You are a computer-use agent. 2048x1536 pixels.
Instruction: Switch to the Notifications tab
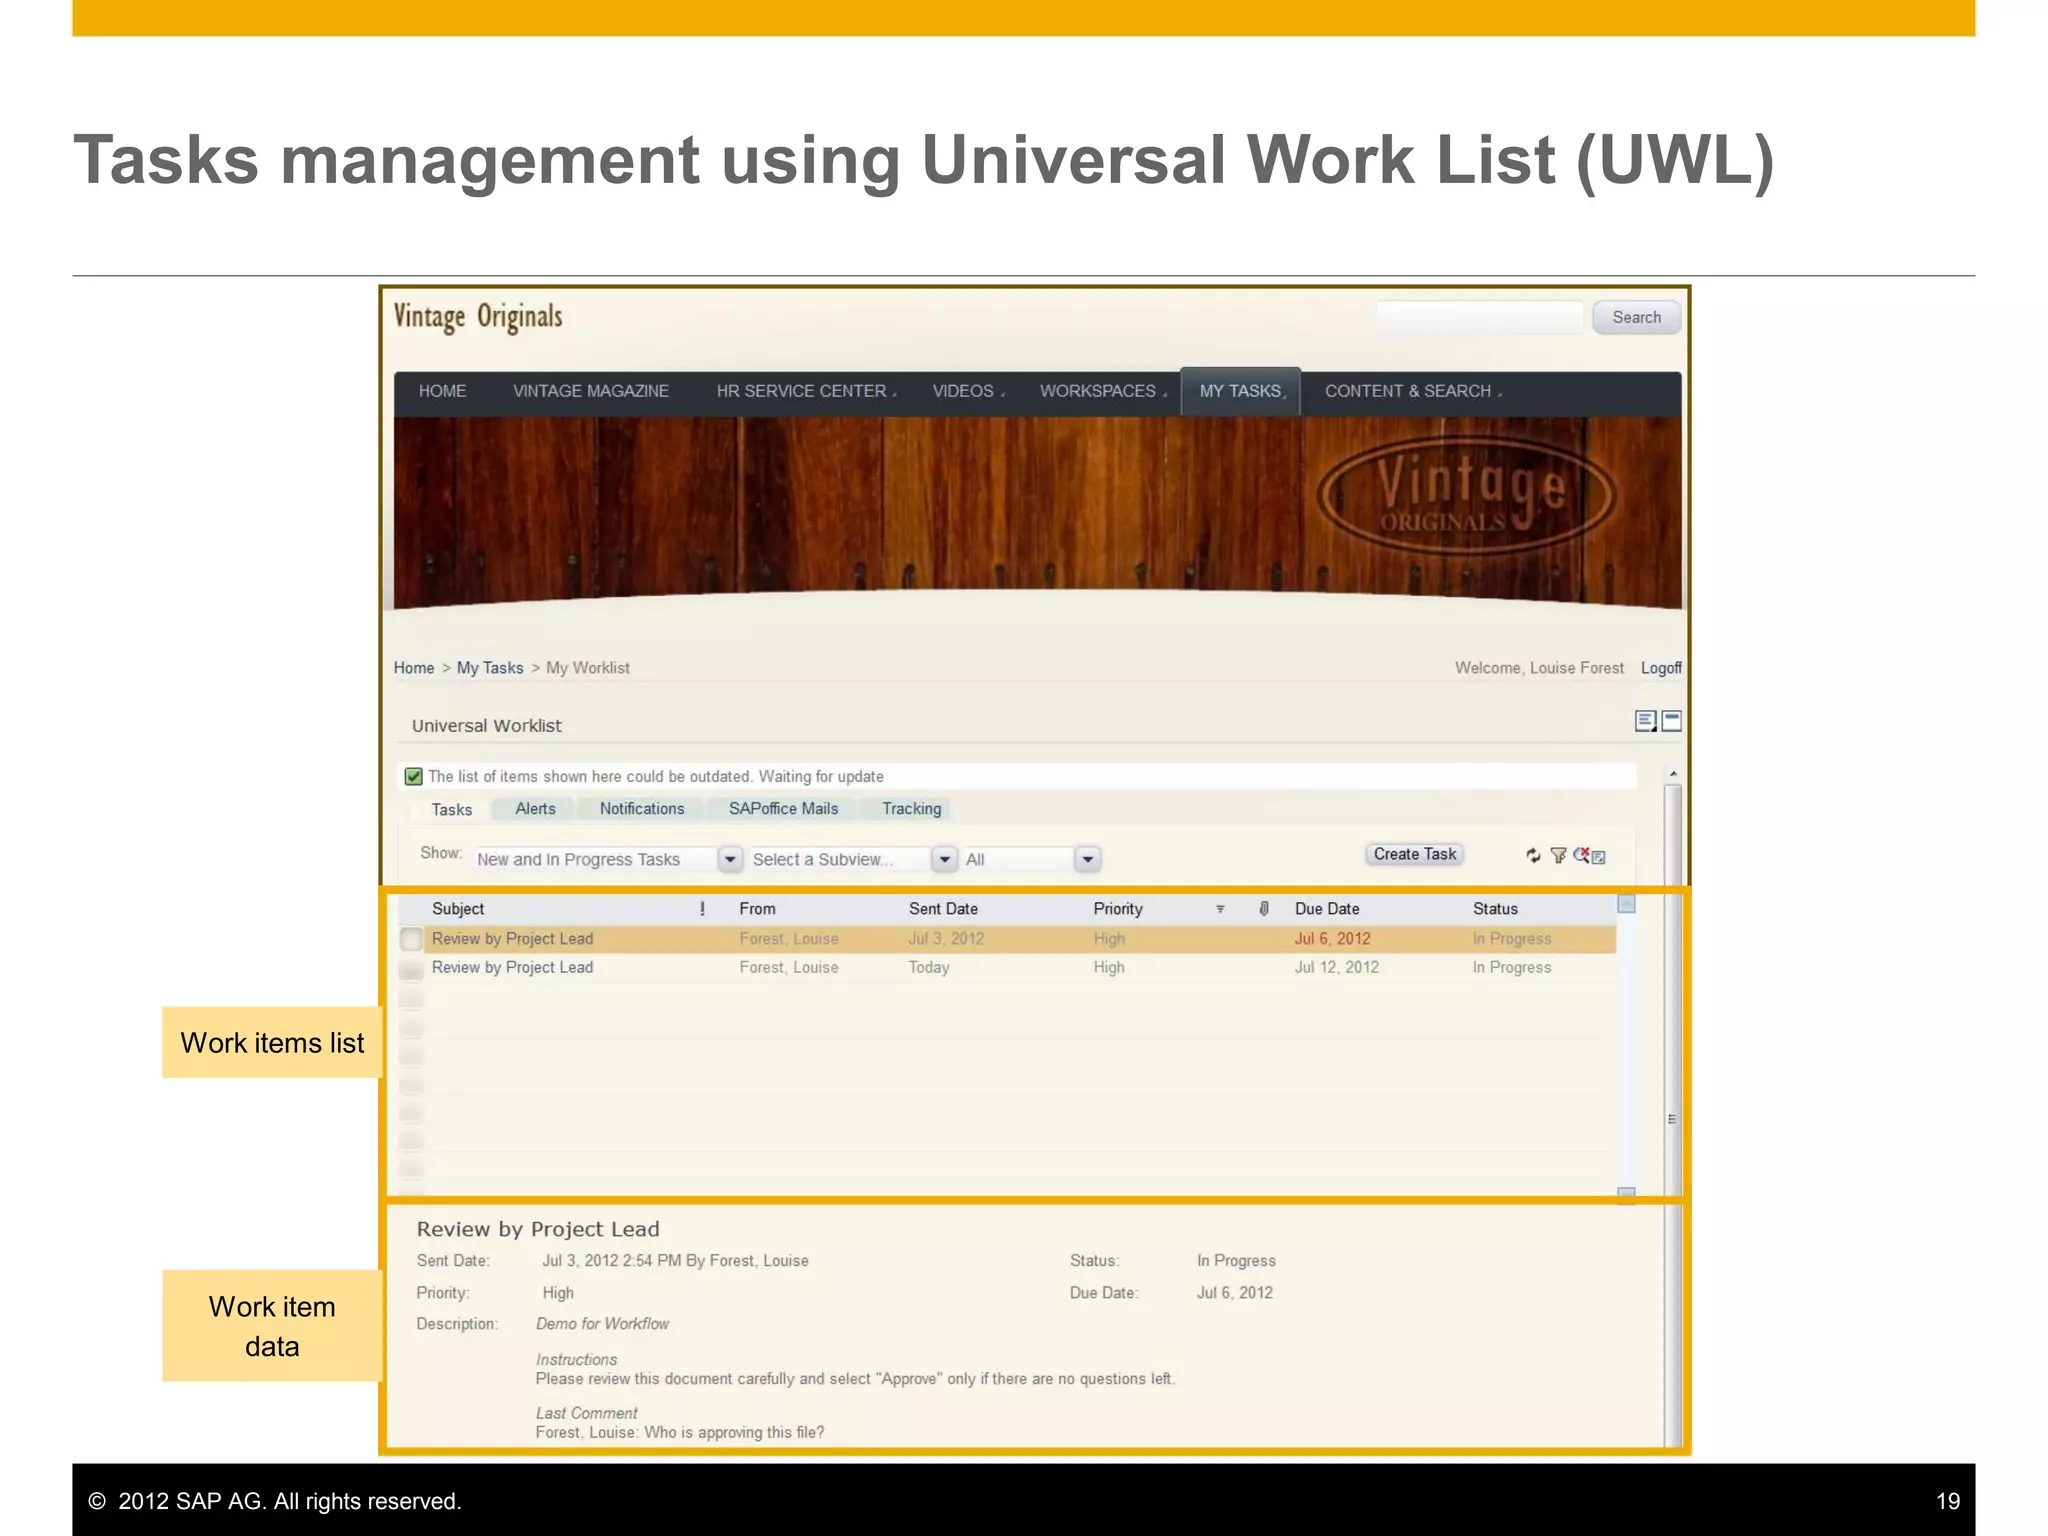[x=642, y=809]
